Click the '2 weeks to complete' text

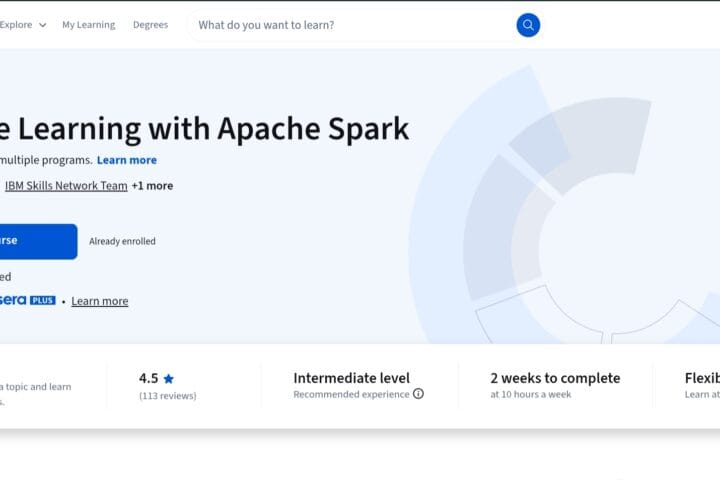point(555,378)
